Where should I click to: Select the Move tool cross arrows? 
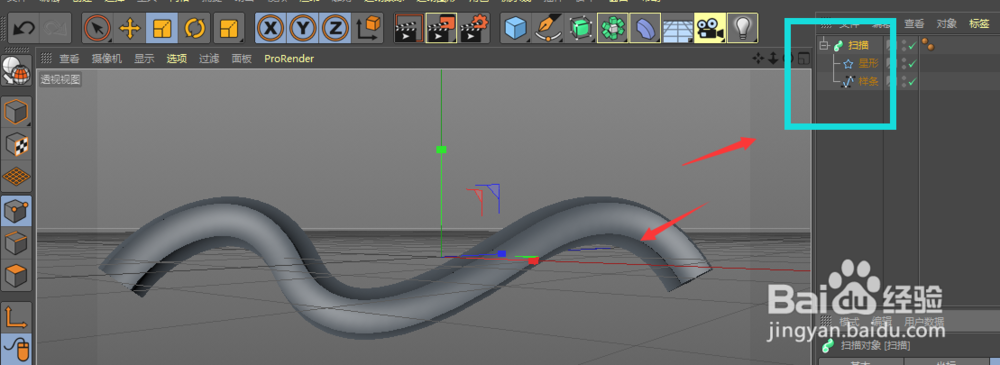click(x=129, y=28)
